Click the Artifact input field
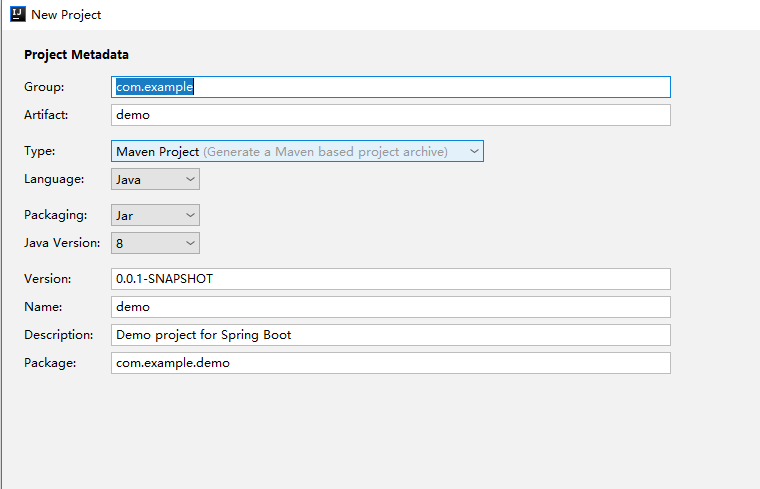The width and height of the screenshot is (760, 489). pyautogui.click(x=391, y=115)
